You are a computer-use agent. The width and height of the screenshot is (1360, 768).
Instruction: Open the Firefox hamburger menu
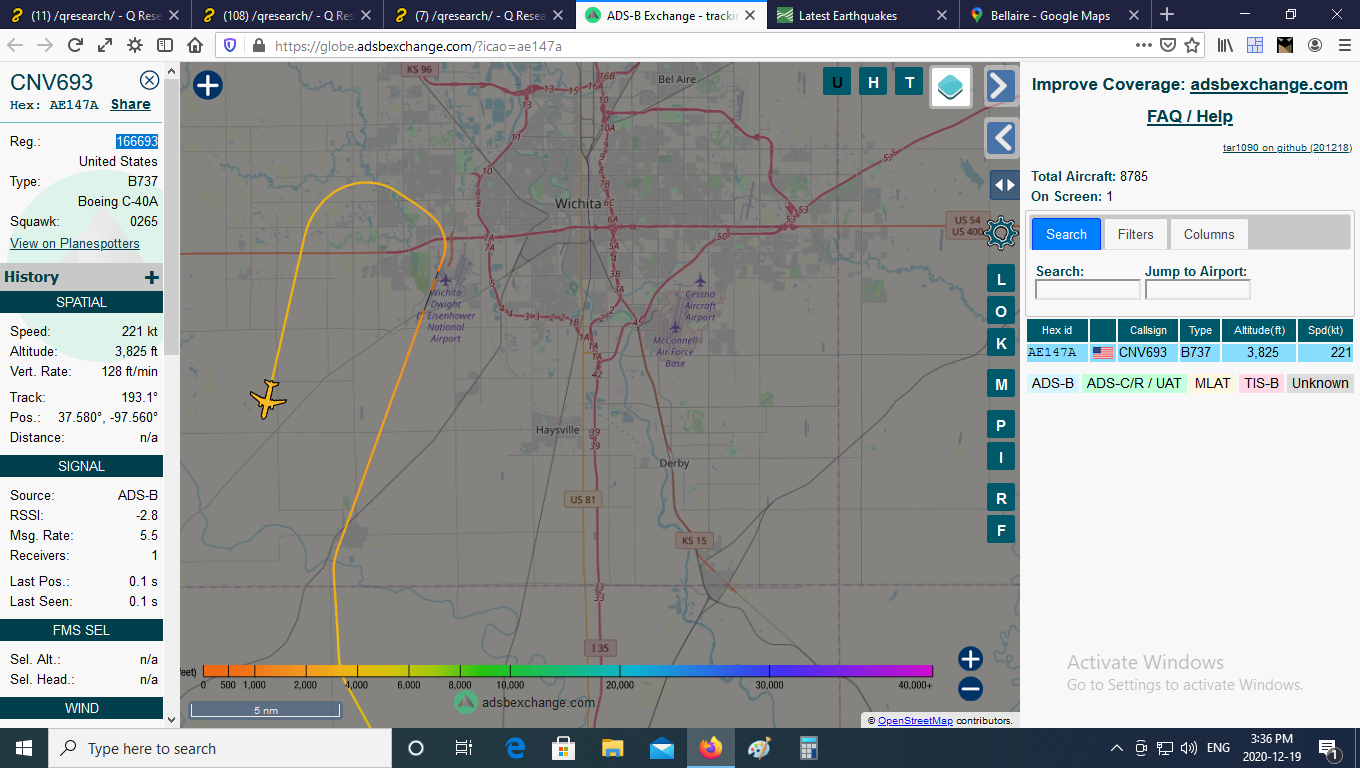[1343, 45]
